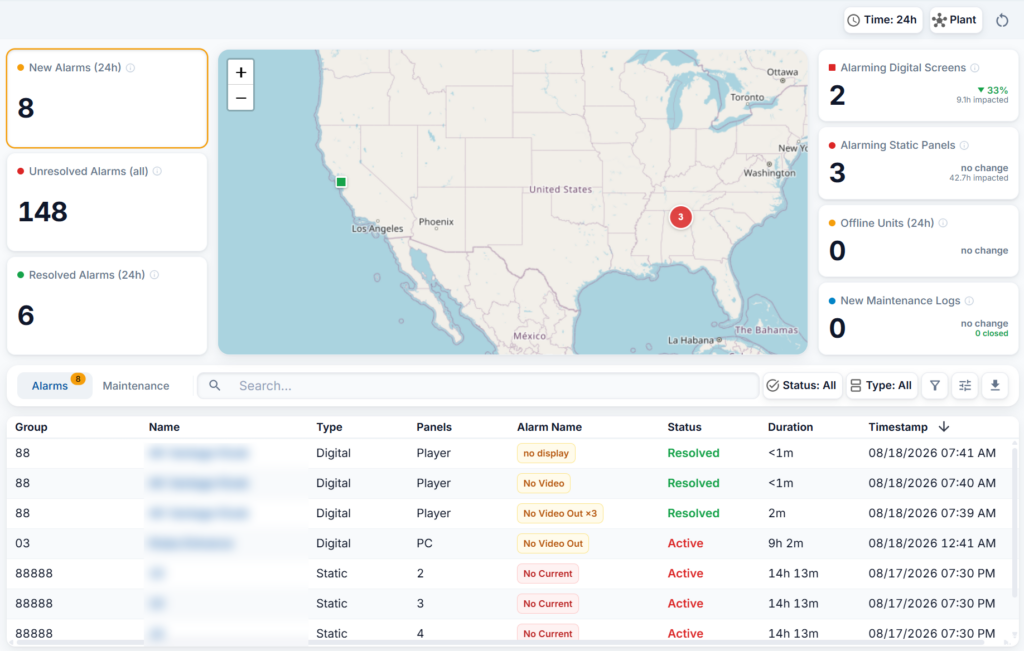1024x651 pixels.
Task: Open the Type: All filter dropdown
Action: point(881,386)
